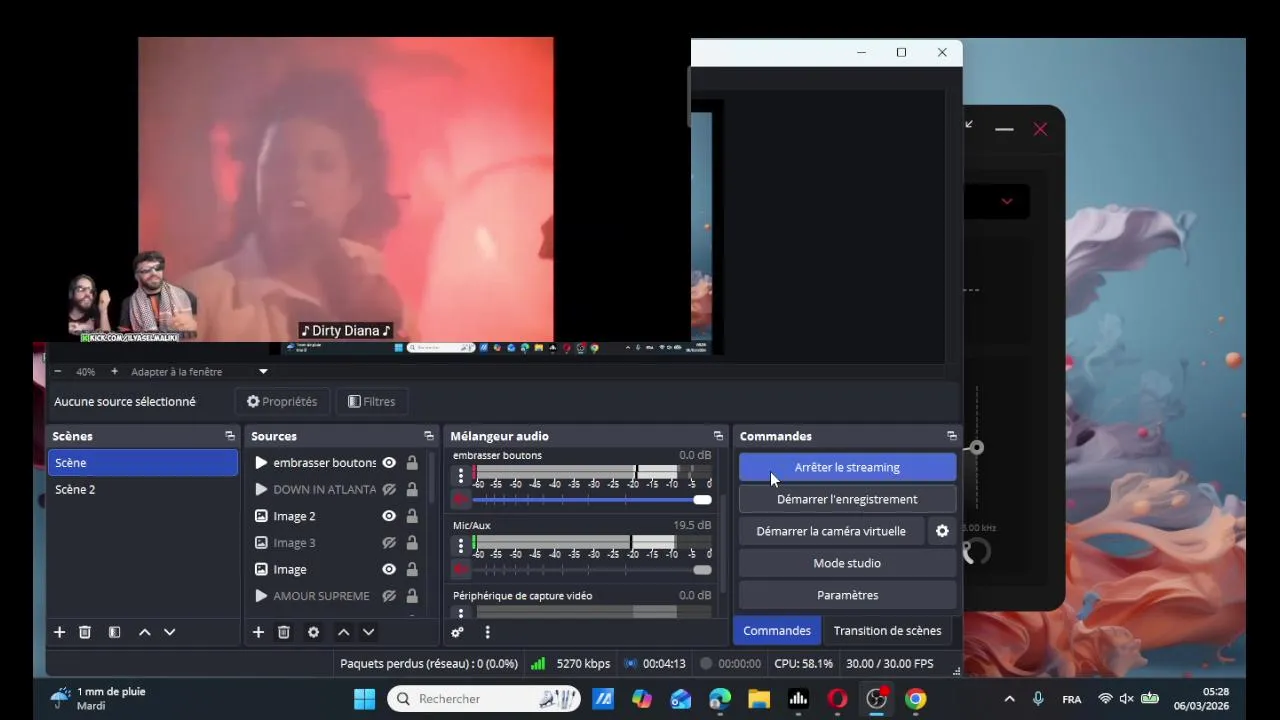The image size is (1280, 720).
Task: Move scene up in Scènes panel
Action: coord(144,632)
